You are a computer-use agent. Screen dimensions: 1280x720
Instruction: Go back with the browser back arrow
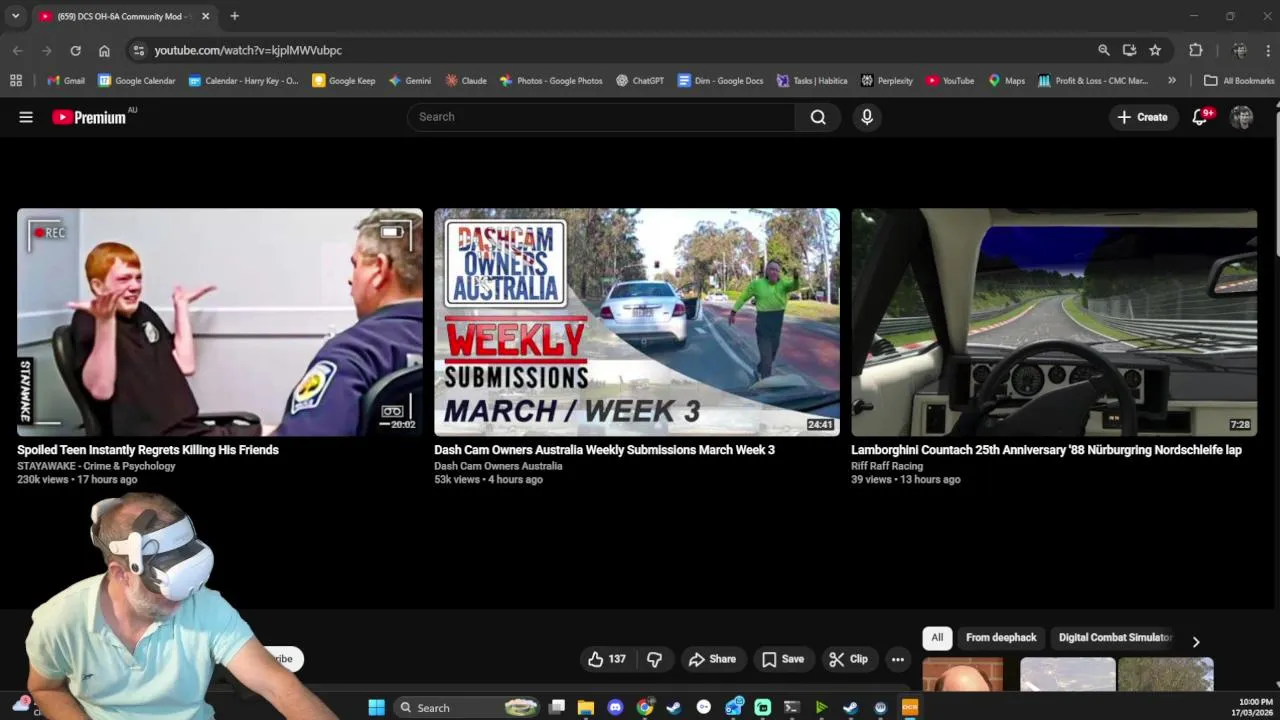pos(18,50)
